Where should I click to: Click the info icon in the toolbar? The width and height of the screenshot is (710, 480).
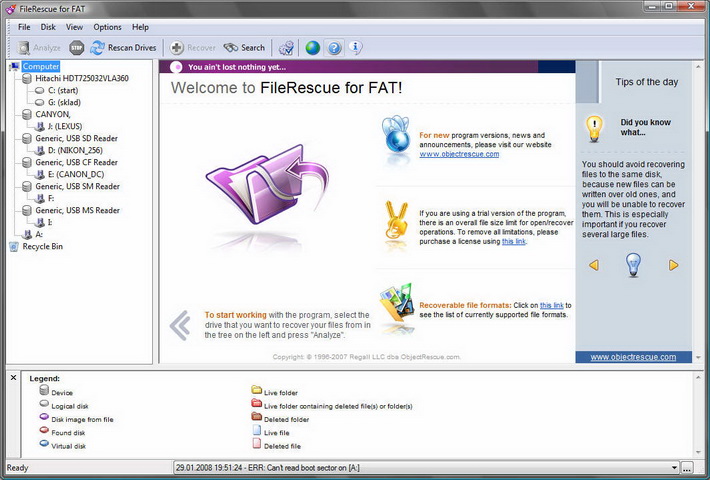(356, 47)
